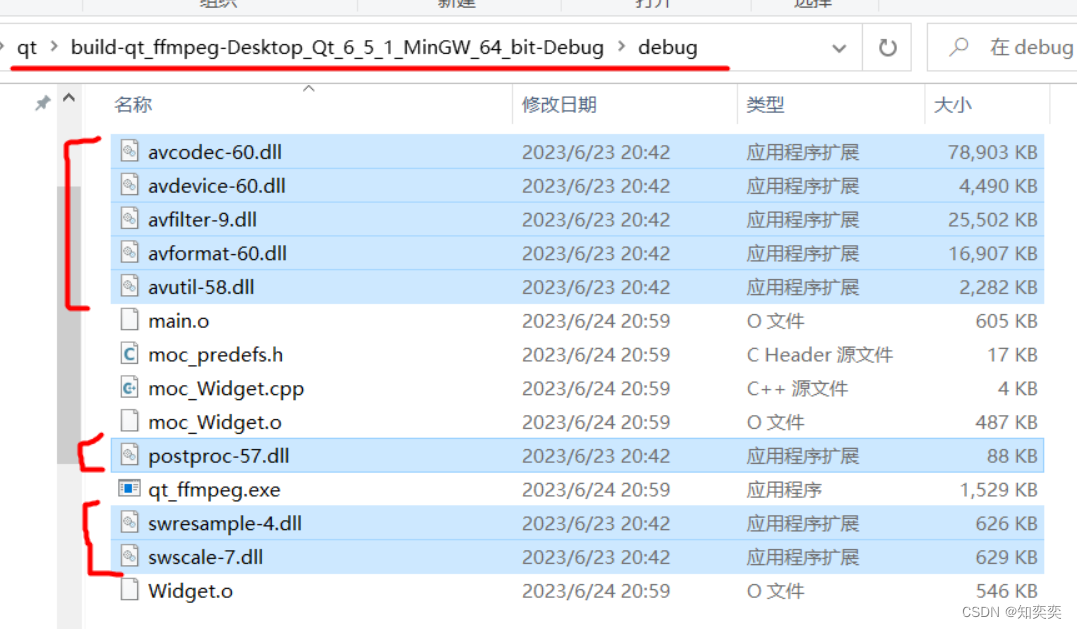Navigate to the build-qt_ffmpeg-Desktop breadcrumb folder
The width and height of the screenshot is (1077, 629).
pos(337,47)
